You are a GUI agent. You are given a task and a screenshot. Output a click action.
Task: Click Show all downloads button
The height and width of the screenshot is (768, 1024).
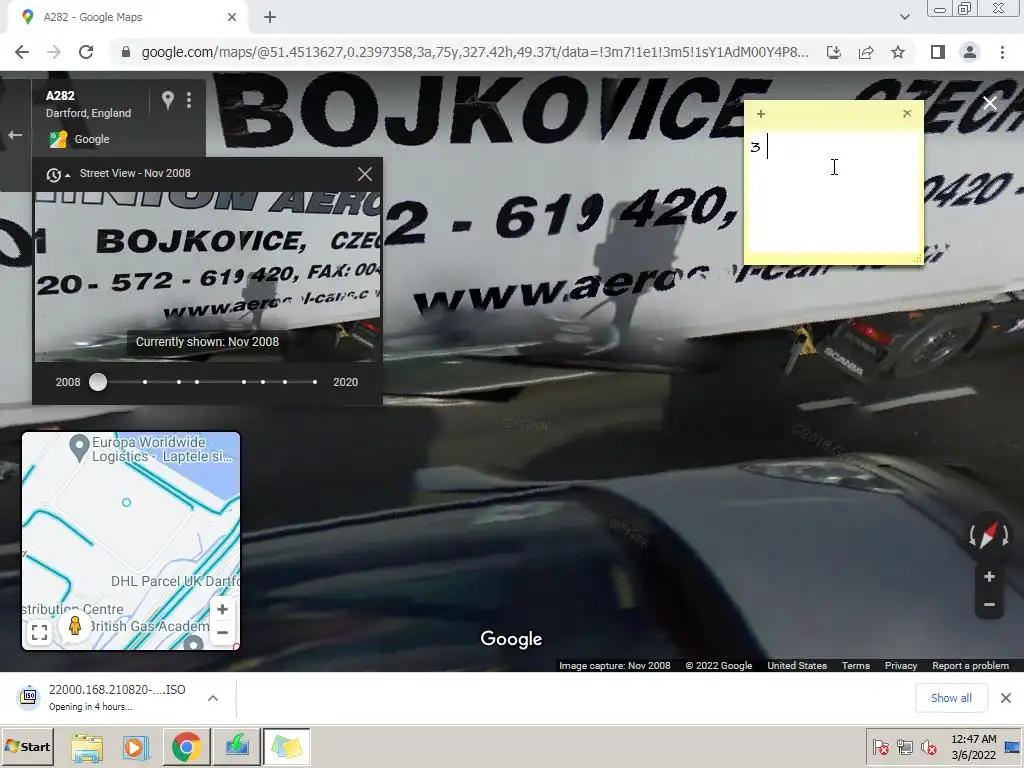pos(951,698)
